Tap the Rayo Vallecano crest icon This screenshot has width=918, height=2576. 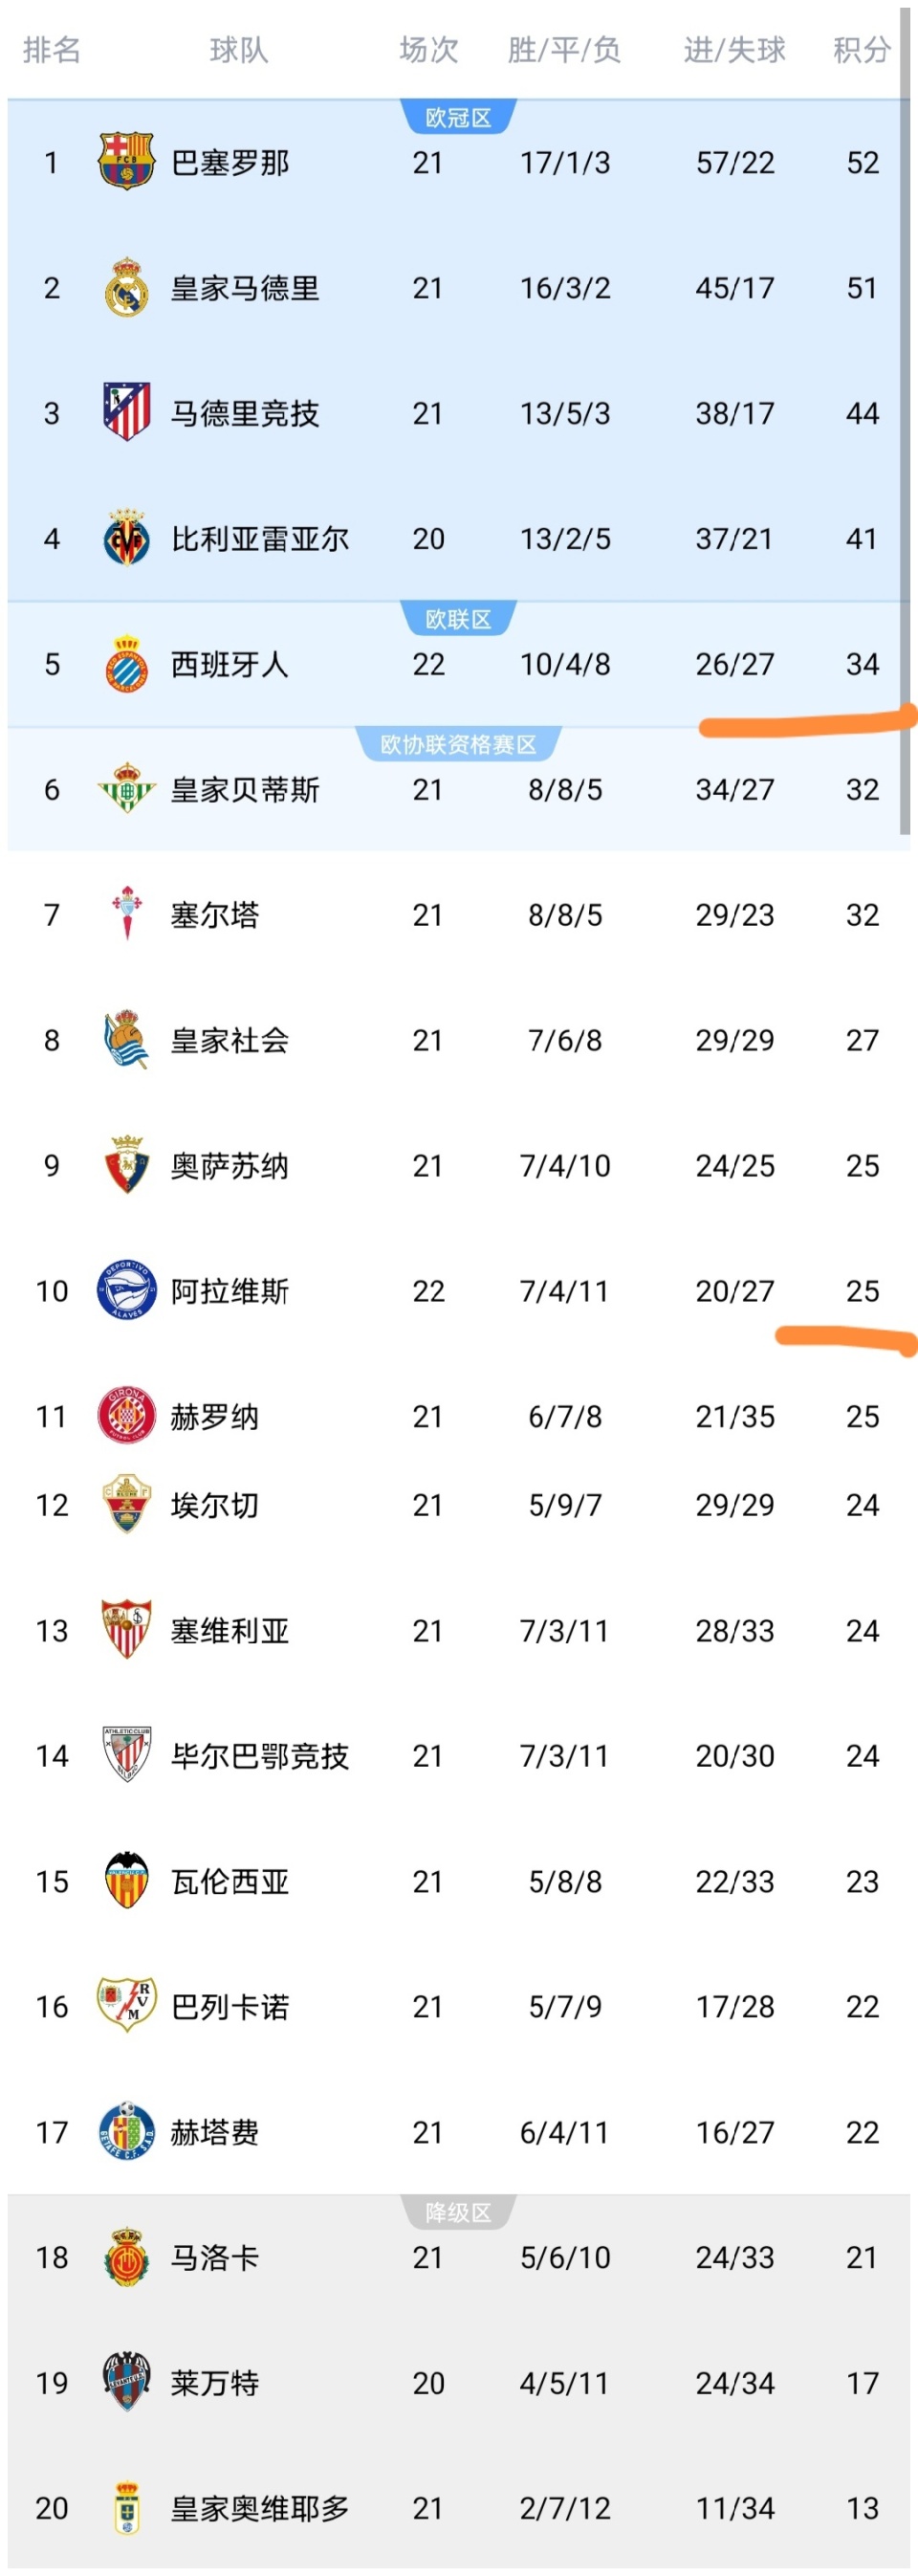(126, 2006)
